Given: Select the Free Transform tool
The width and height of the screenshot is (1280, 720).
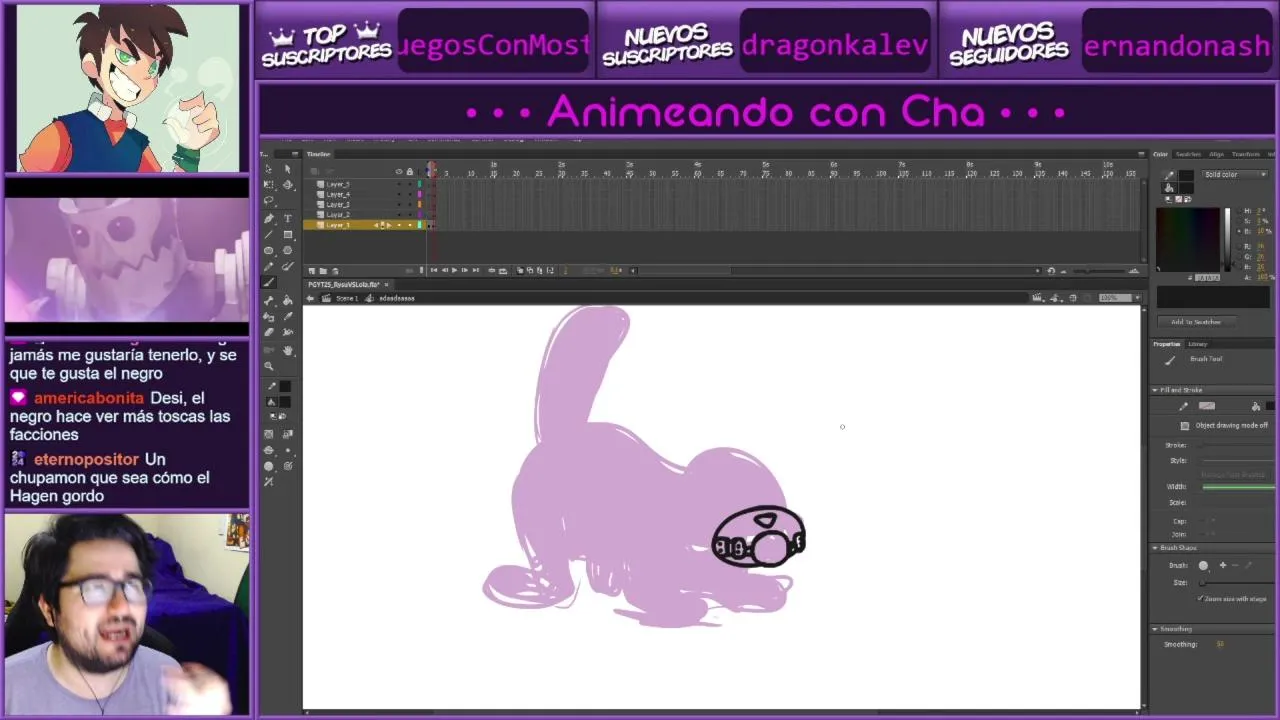Looking at the screenshot, I should point(268,185).
